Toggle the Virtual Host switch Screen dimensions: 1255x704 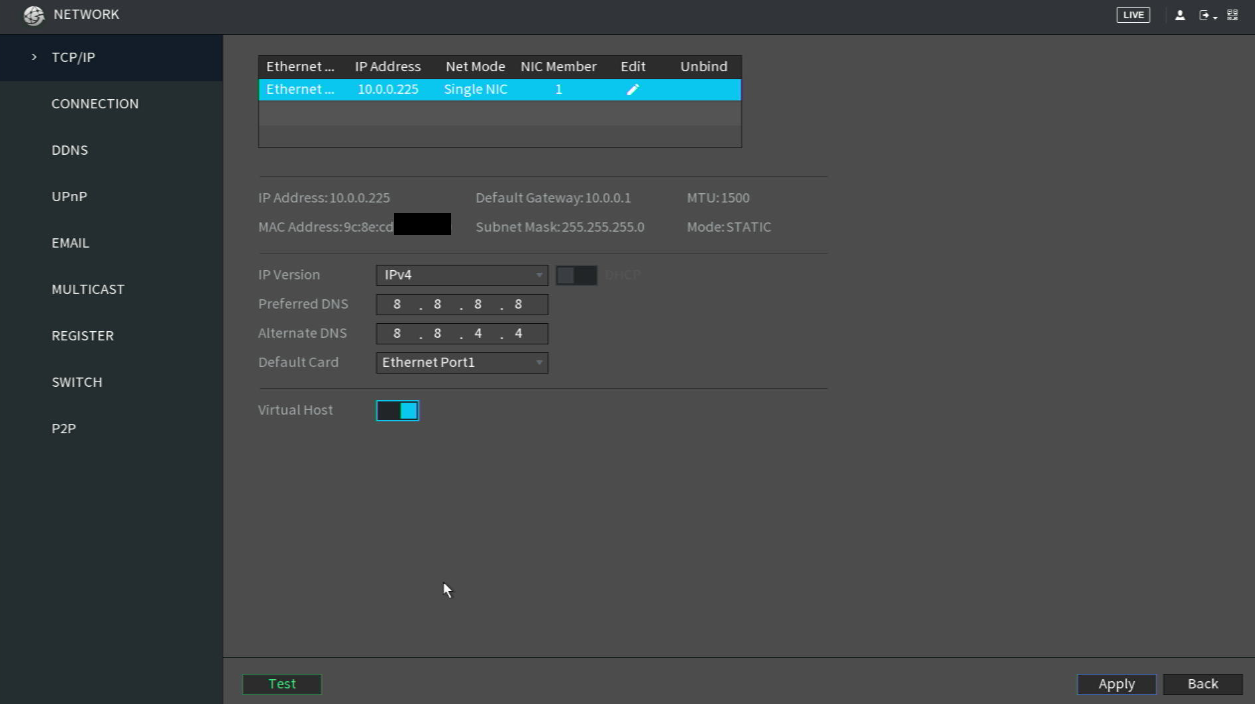pos(397,411)
